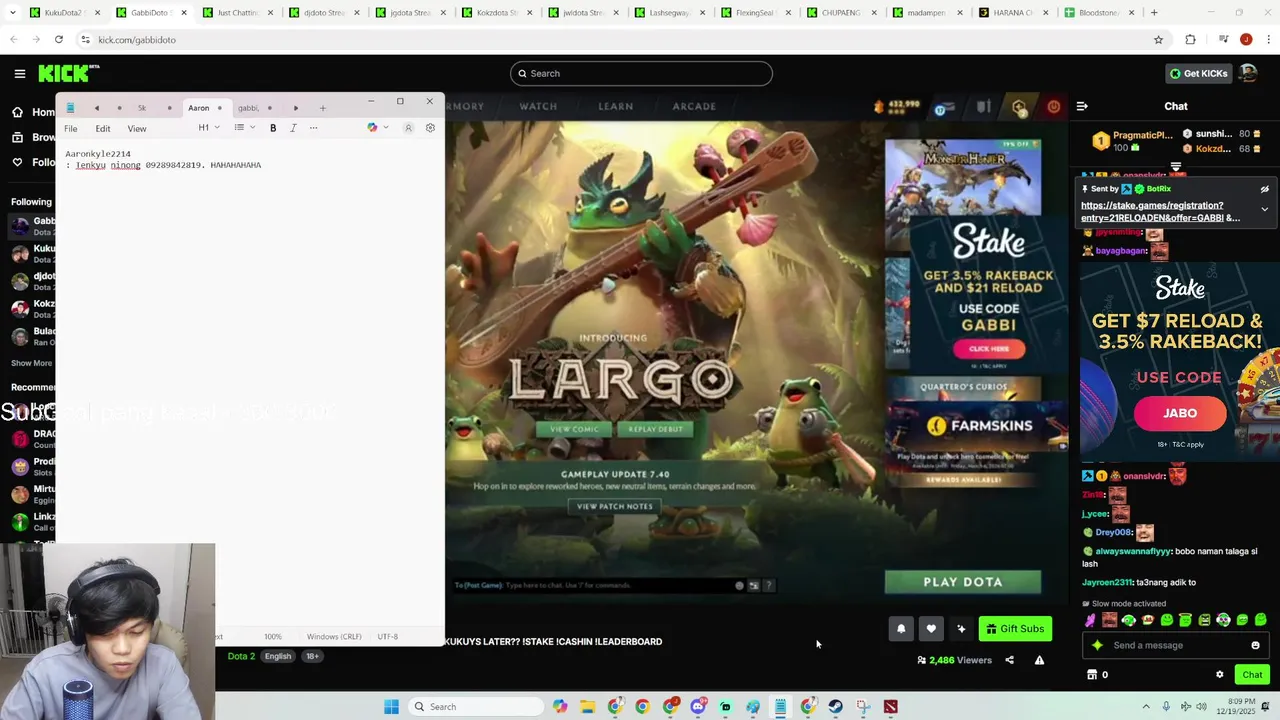Click the green Chat send button

(1252, 674)
